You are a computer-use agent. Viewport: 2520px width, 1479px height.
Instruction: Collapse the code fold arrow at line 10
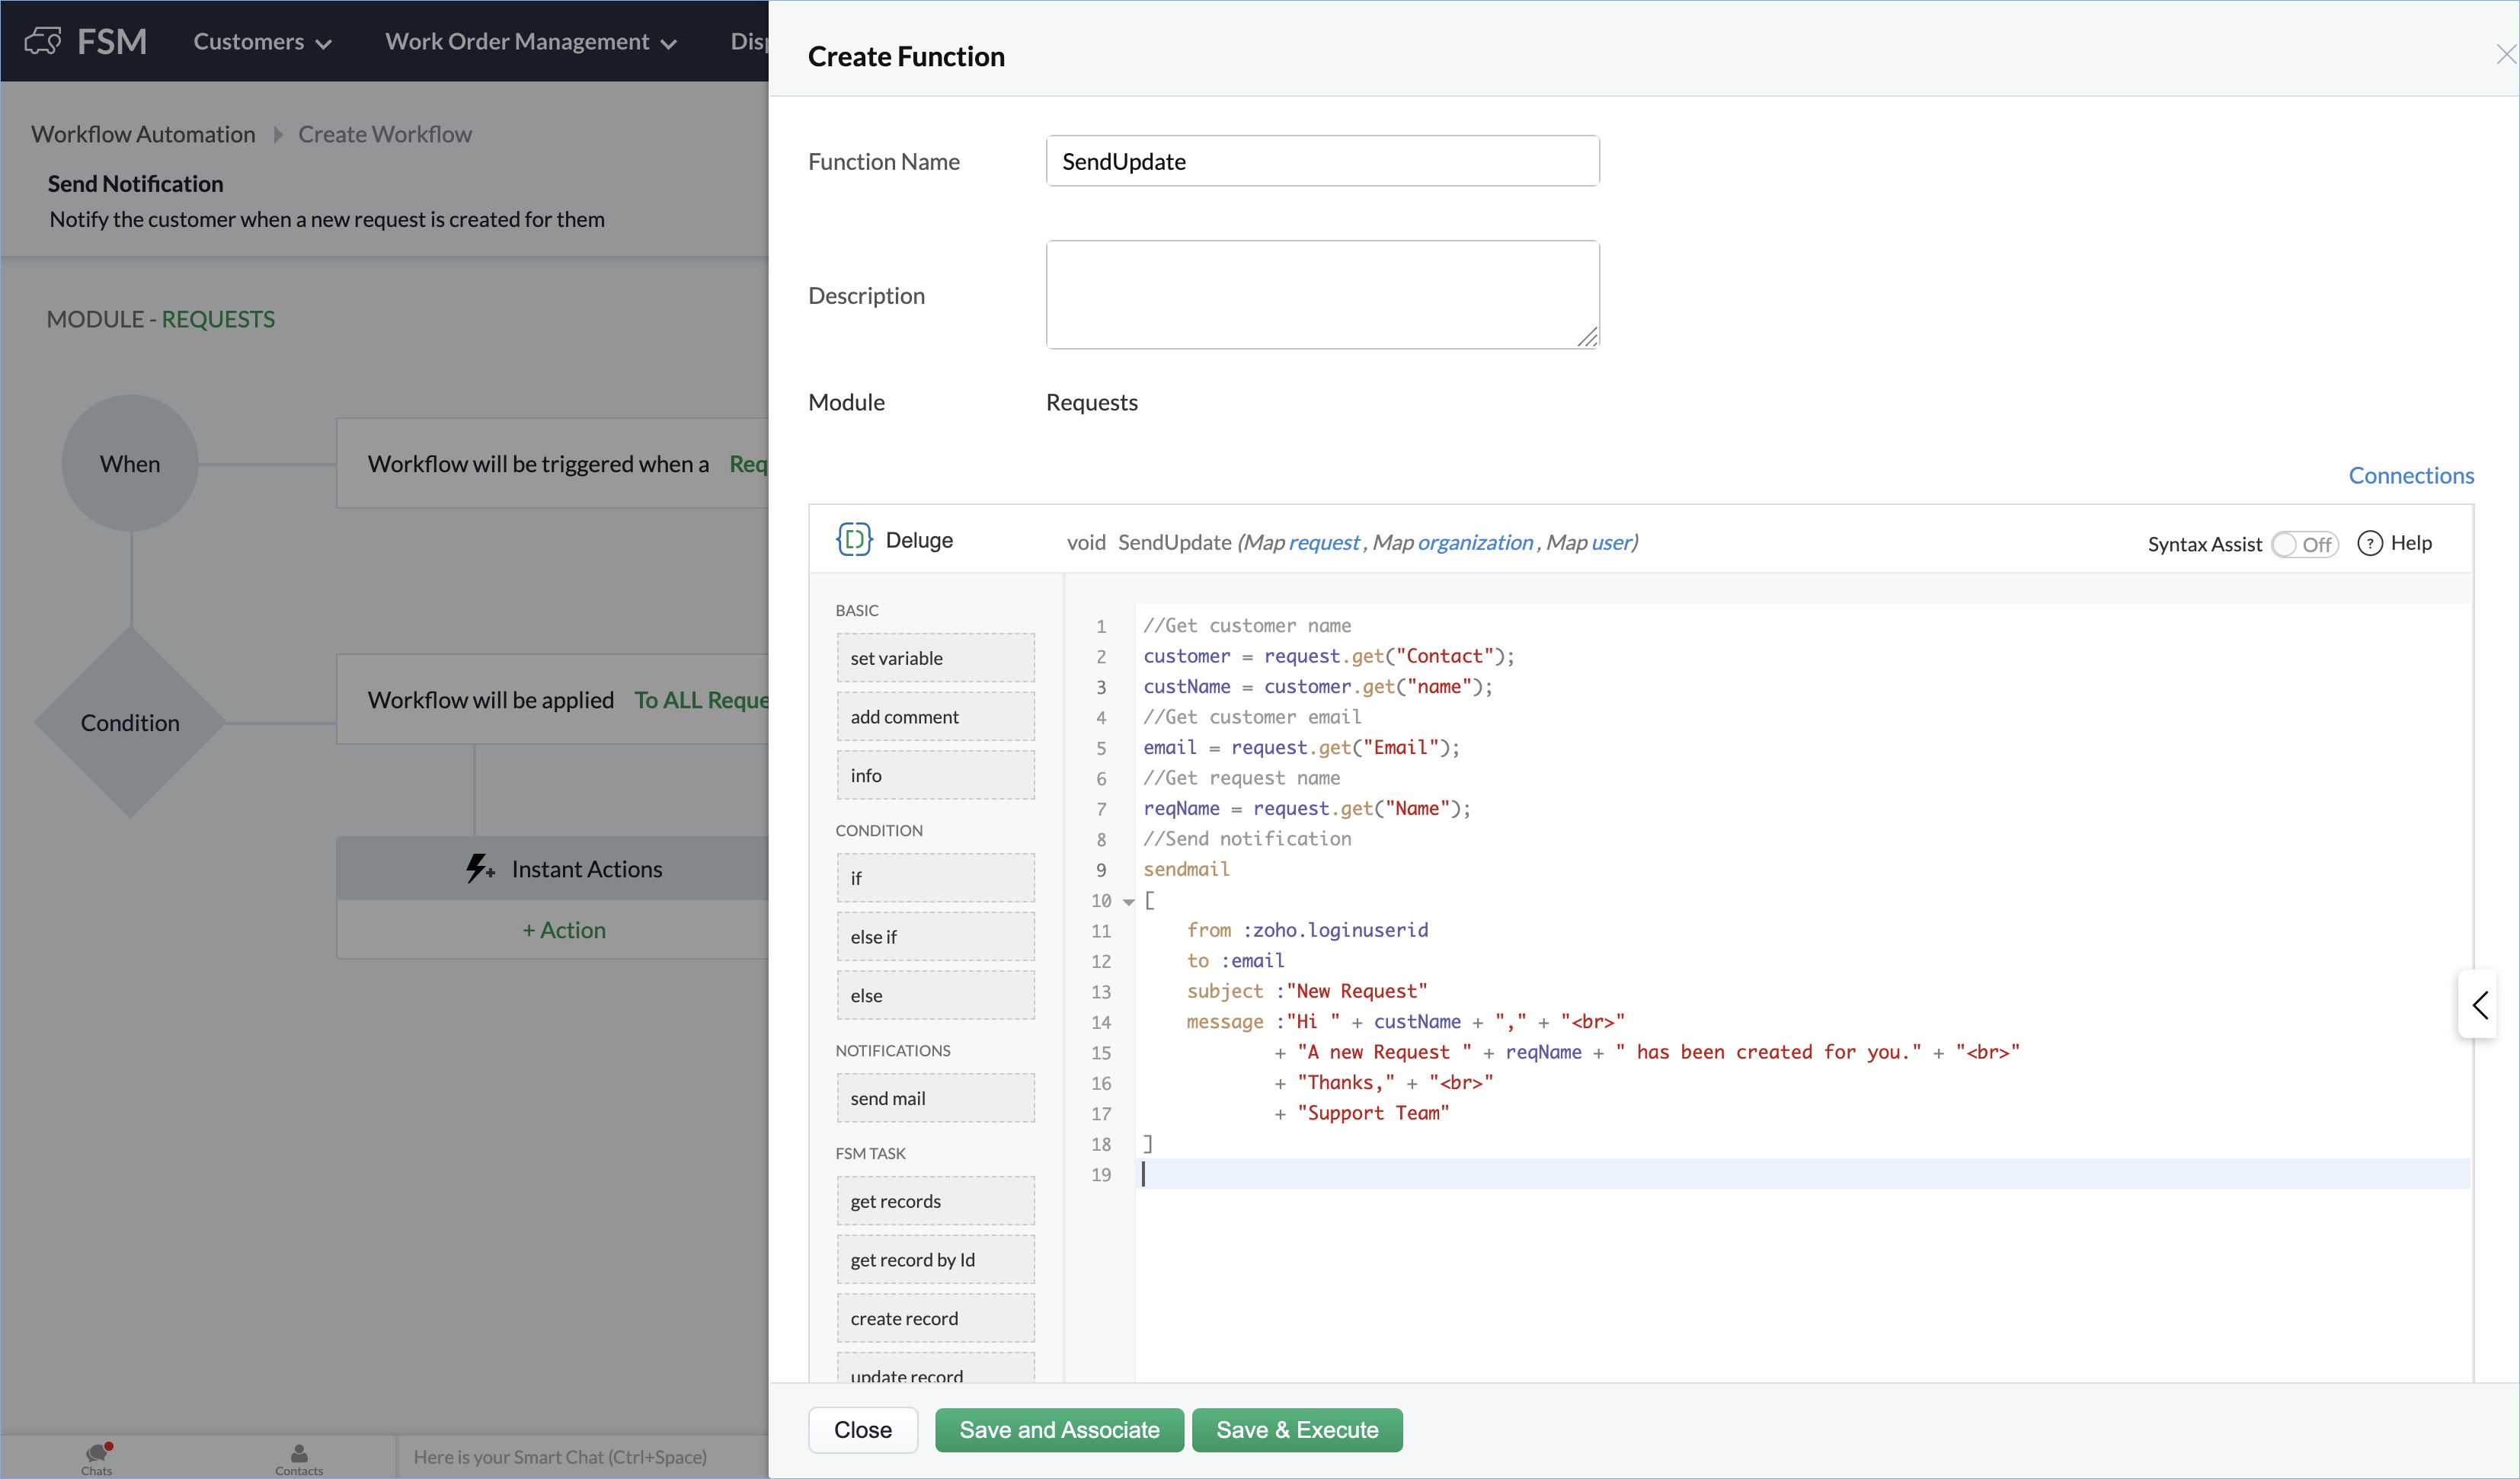pyautogui.click(x=1129, y=901)
